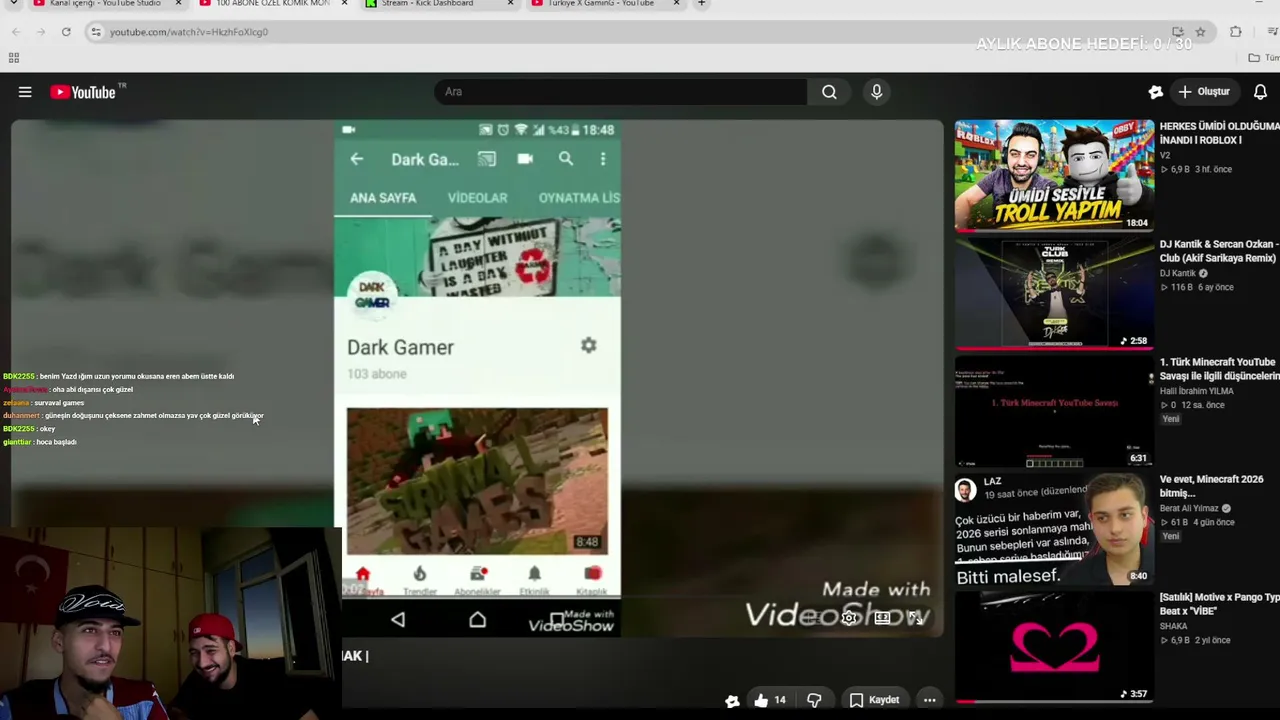Screen dimensions: 1280x720
Task: Open the 'Bitti malesef' Minecraft 2026 thumbnail
Action: (x=1054, y=530)
